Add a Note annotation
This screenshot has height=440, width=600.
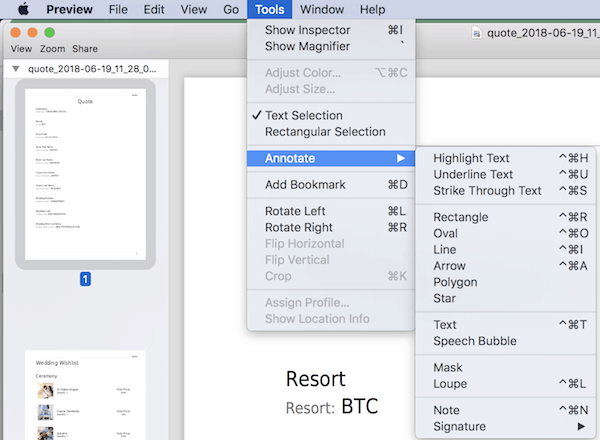point(506,410)
